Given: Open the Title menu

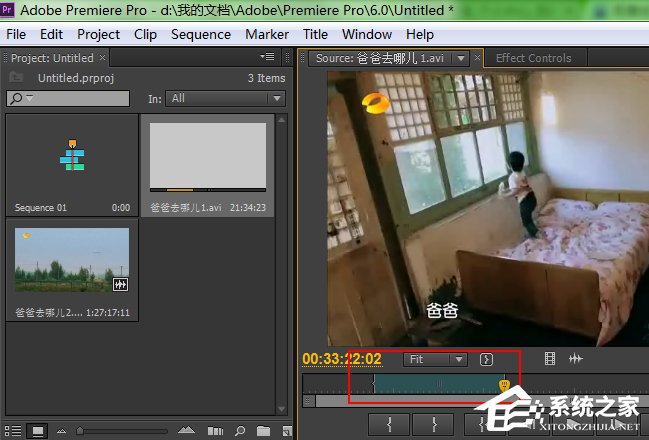Looking at the screenshot, I should (315, 34).
